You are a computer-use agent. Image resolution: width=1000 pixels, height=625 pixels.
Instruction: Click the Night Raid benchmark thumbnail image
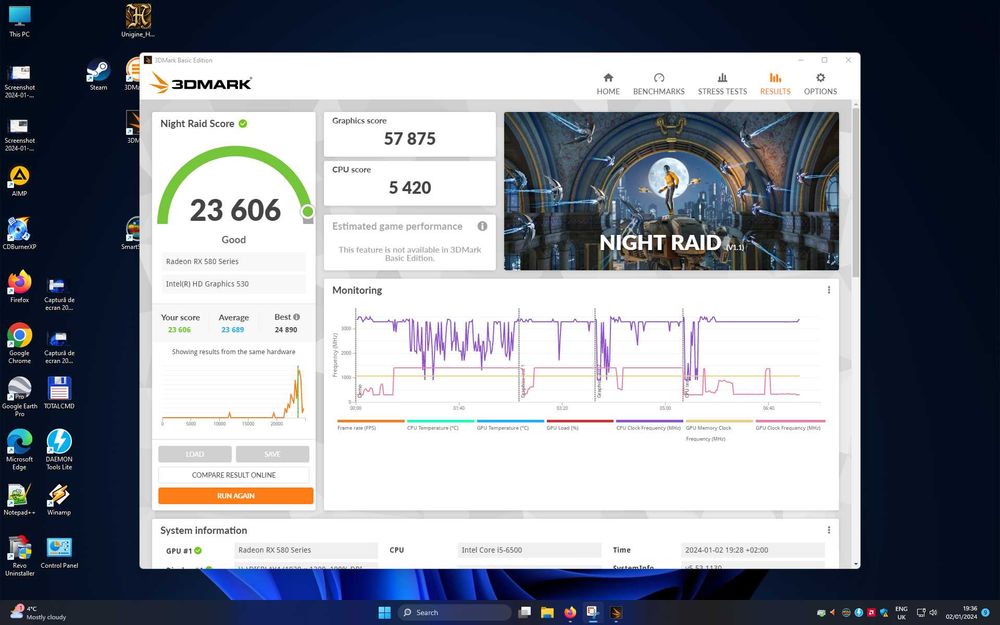[671, 191]
